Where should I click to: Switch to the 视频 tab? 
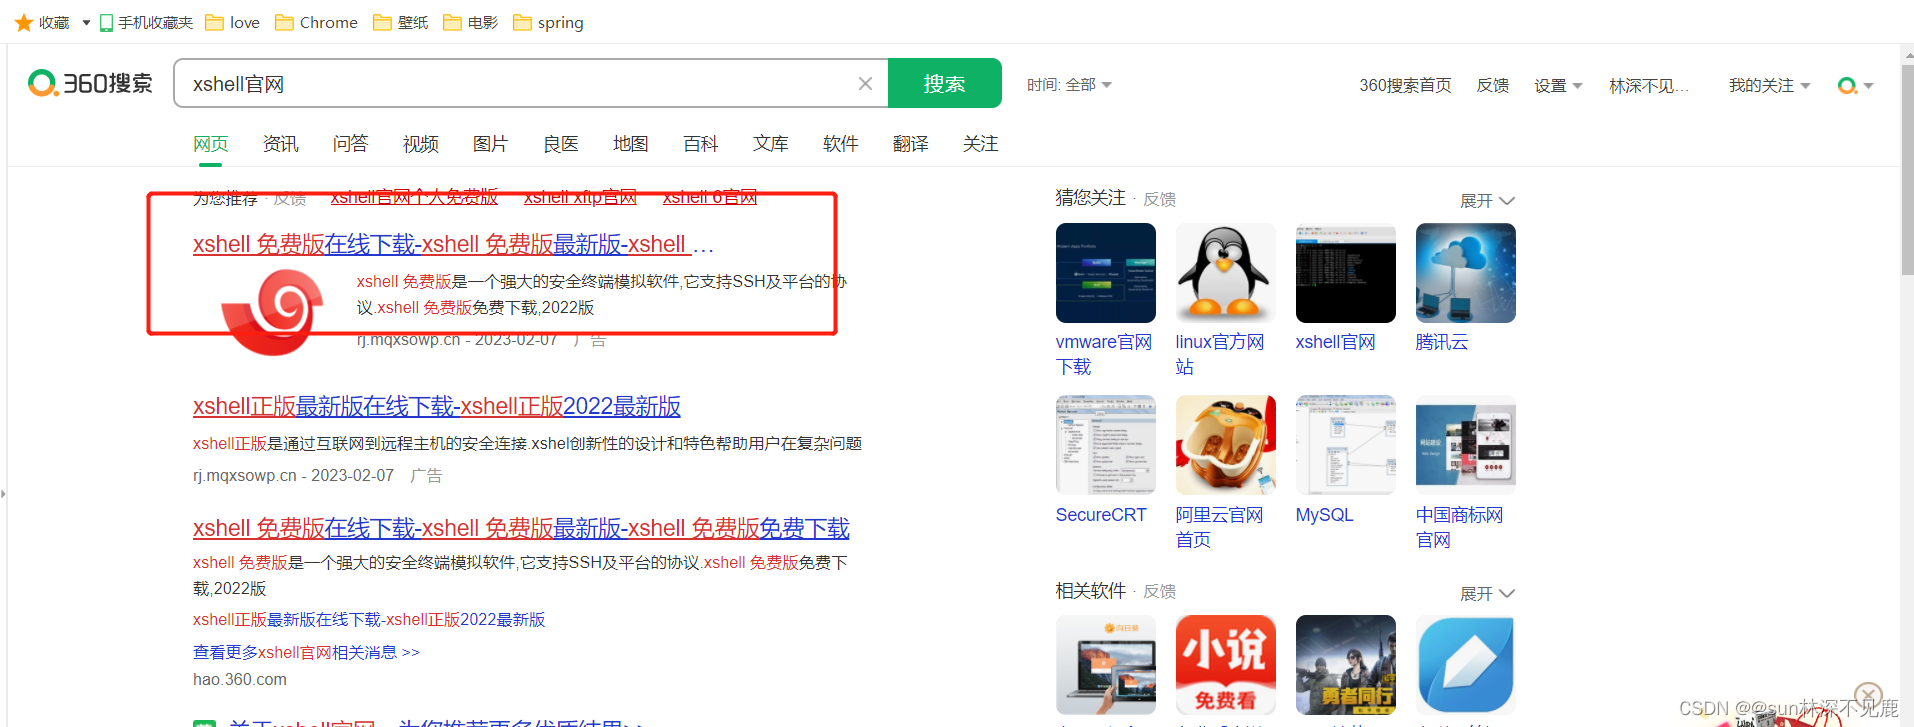421,144
